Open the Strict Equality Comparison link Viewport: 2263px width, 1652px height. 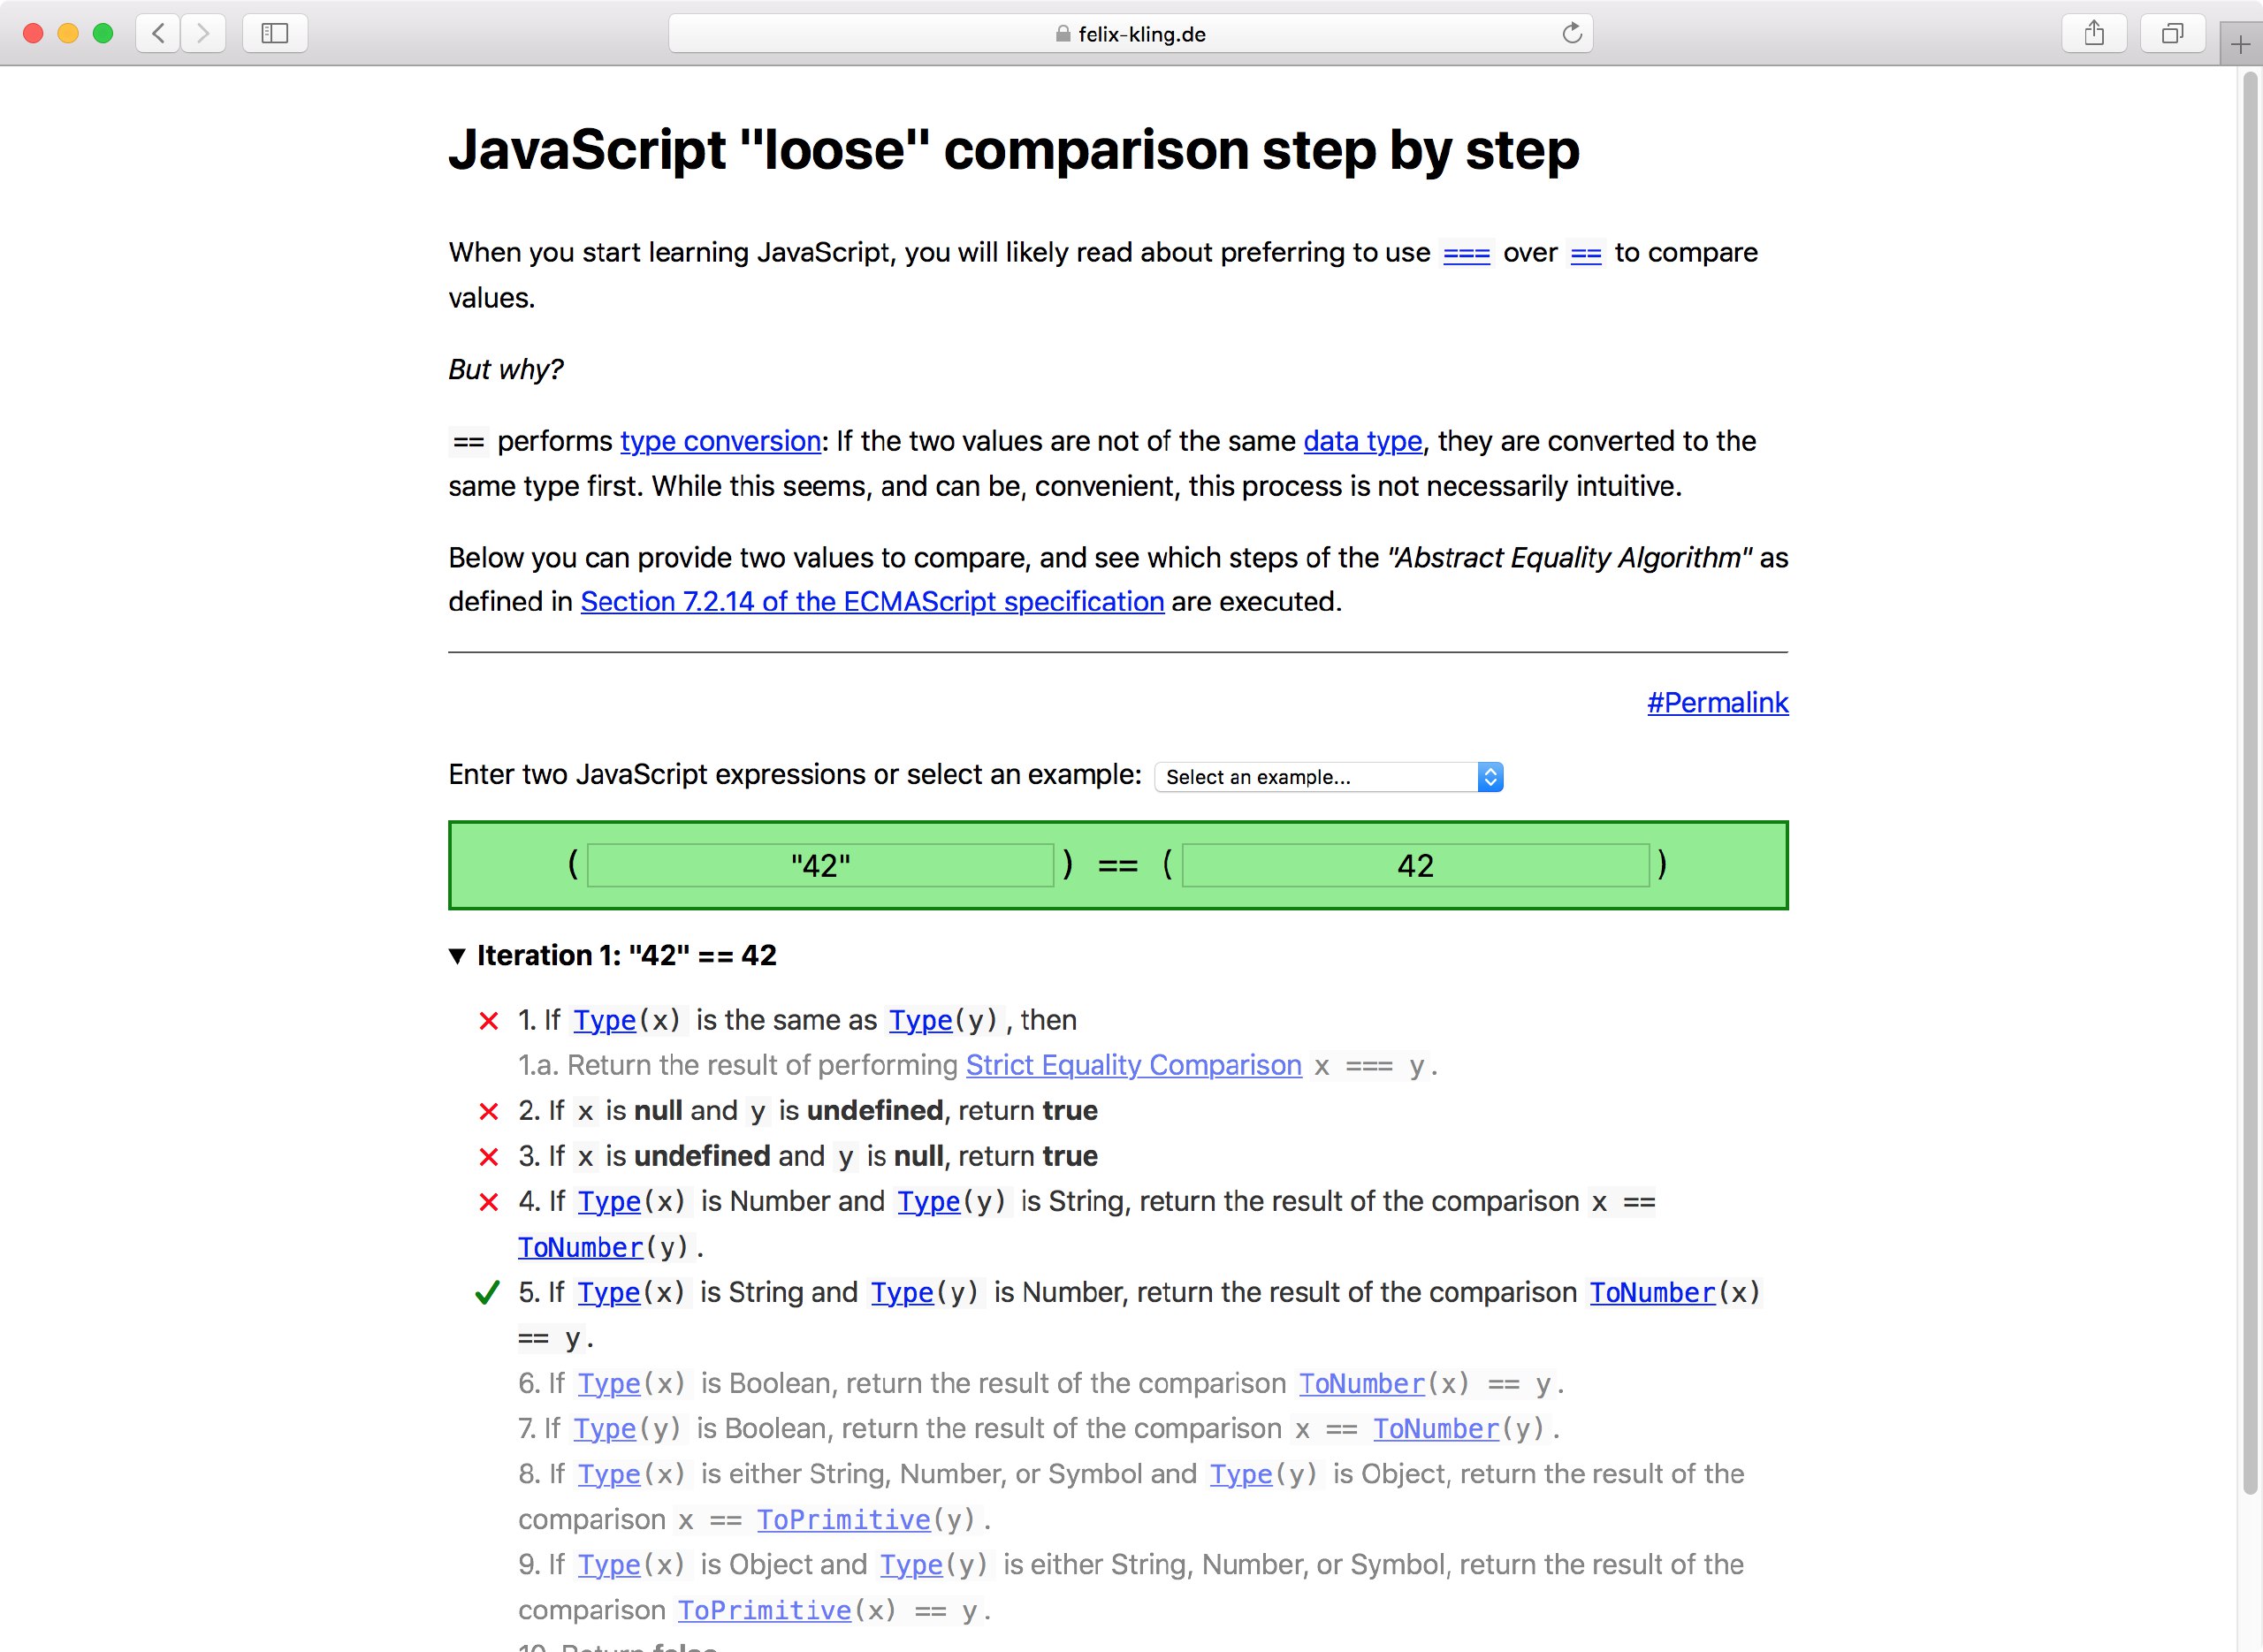pos(1133,1066)
